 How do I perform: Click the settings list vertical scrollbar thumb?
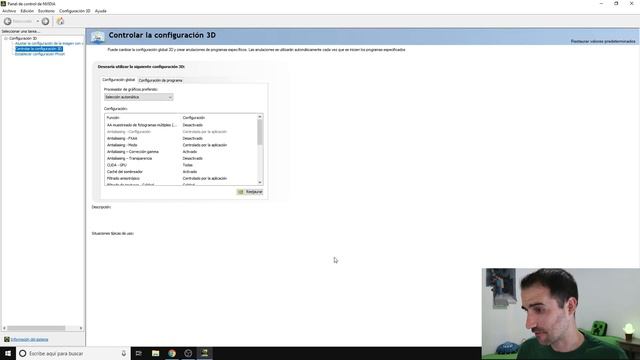click(260, 132)
